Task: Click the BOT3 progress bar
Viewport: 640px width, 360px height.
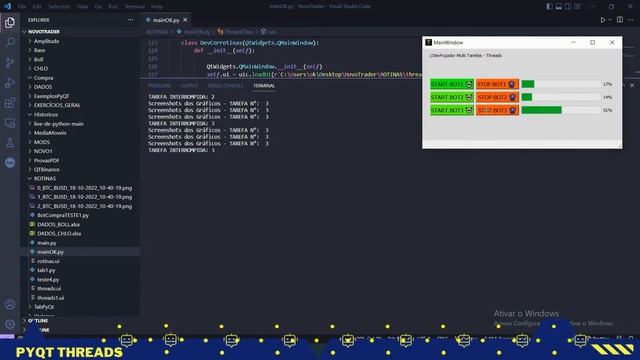Action: [561, 110]
